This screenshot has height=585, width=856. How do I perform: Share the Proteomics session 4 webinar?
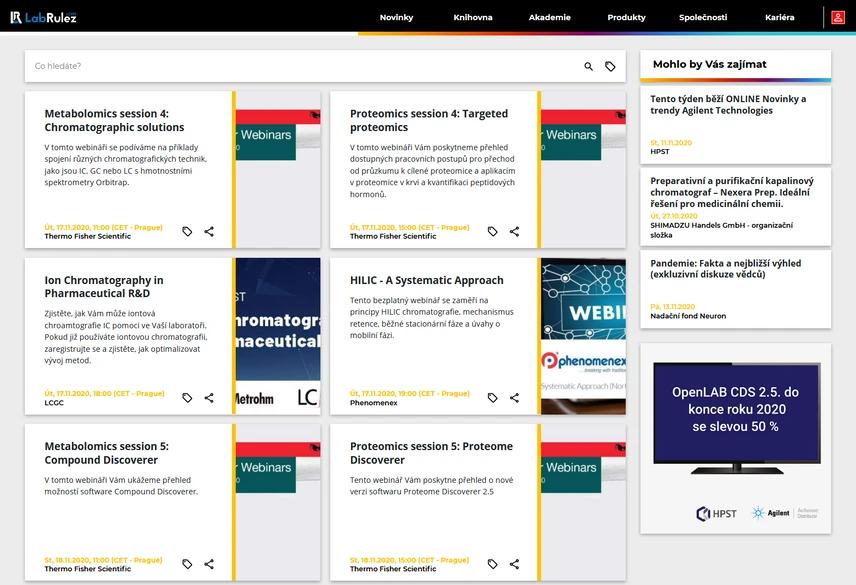pyautogui.click(x=514, y=231)
